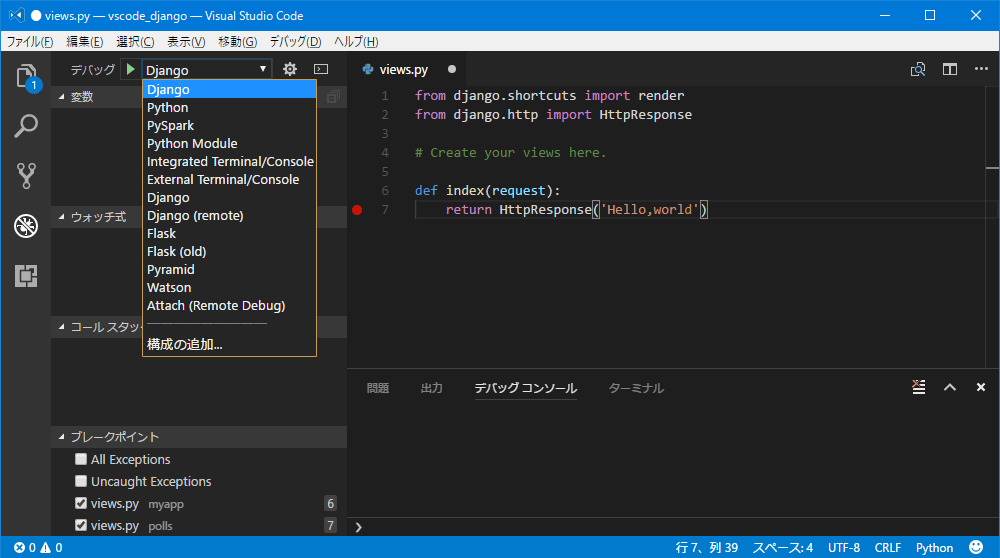Screen dimensions: 1000x558
Task: Open the debug configuration dropdown arrow
Action: tap(263, 69)
